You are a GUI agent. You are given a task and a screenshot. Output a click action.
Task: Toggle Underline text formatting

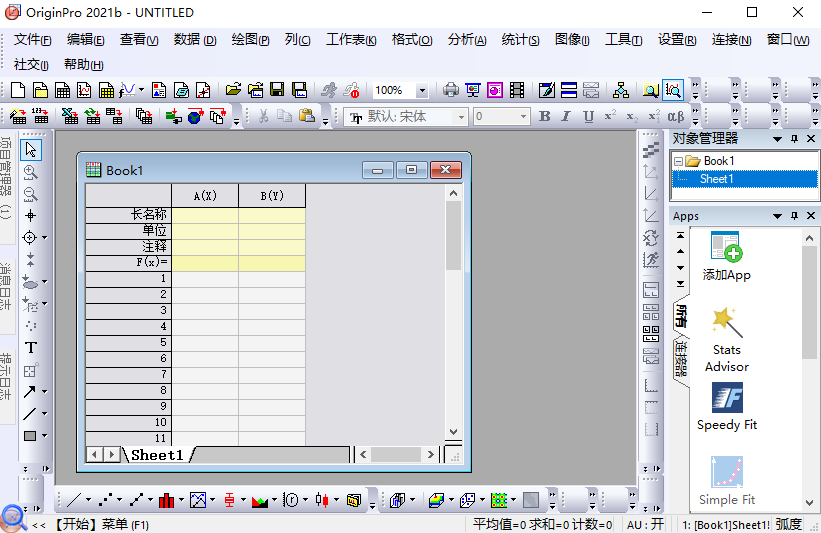click(588, 116)
